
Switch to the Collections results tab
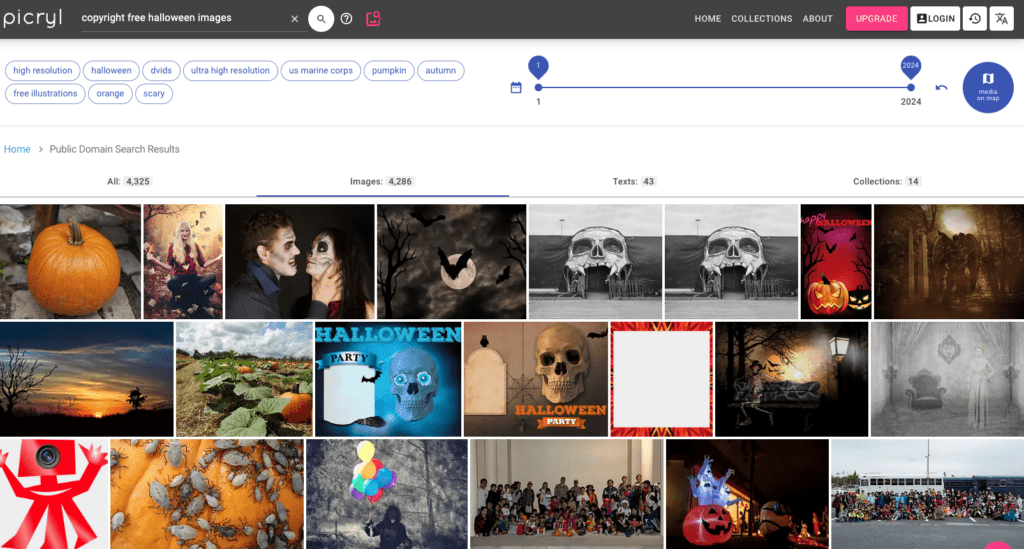pyautogui.click(x=886, y=182)
